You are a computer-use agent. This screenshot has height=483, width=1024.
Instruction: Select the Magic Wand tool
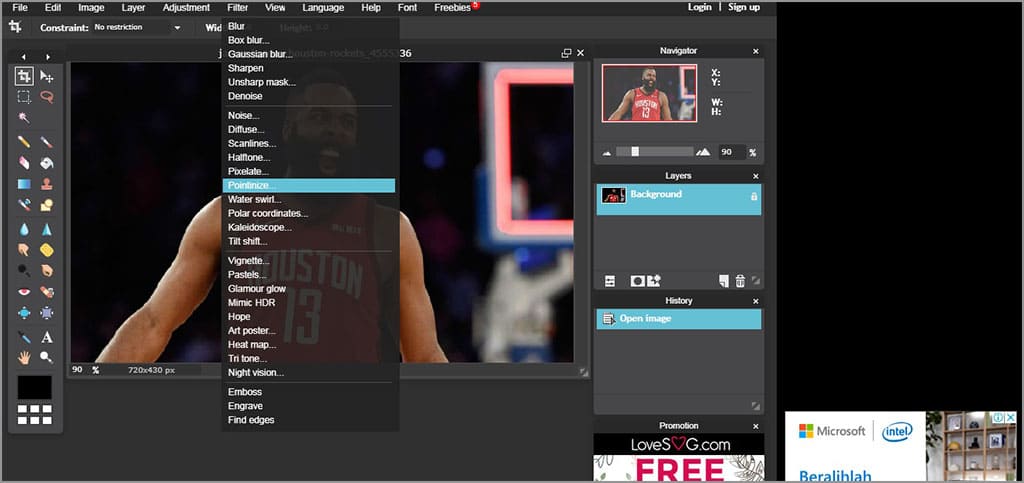[x=24, y=118]
